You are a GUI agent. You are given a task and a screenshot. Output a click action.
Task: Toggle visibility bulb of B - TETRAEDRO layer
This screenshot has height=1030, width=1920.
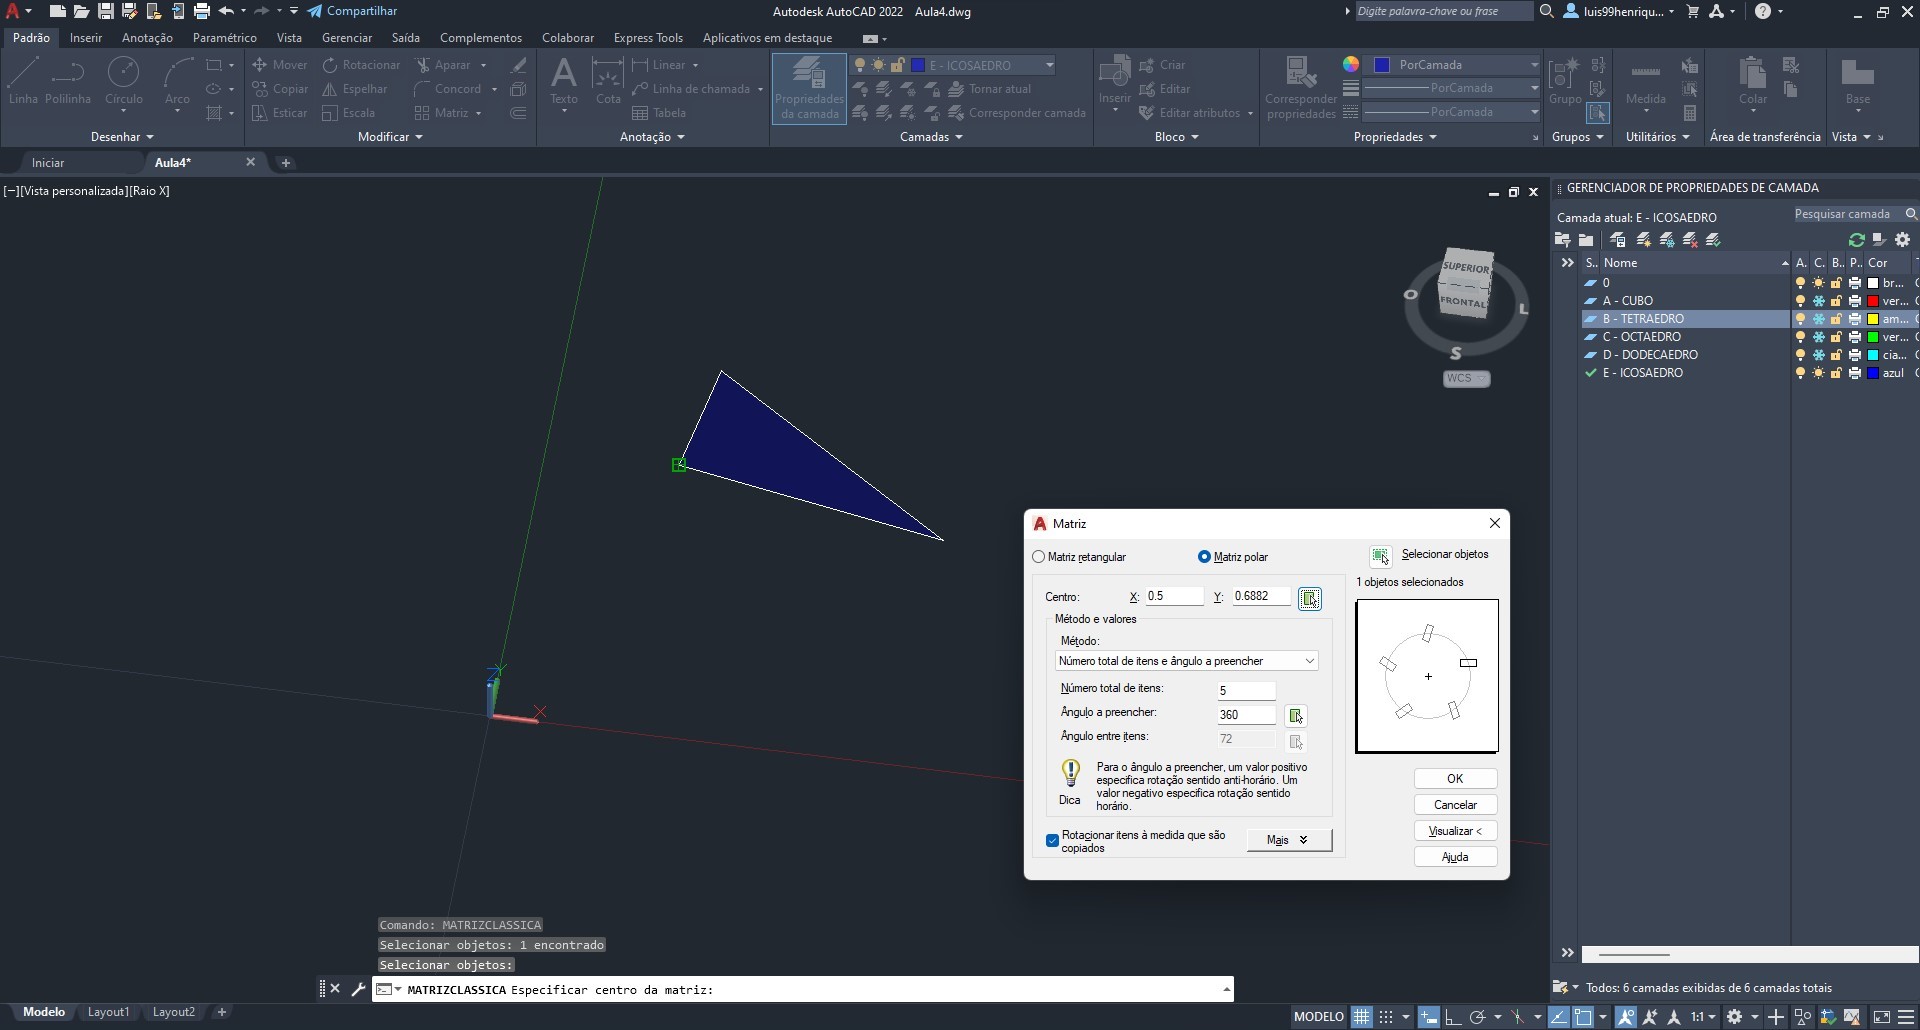[x=1800, y=319]
